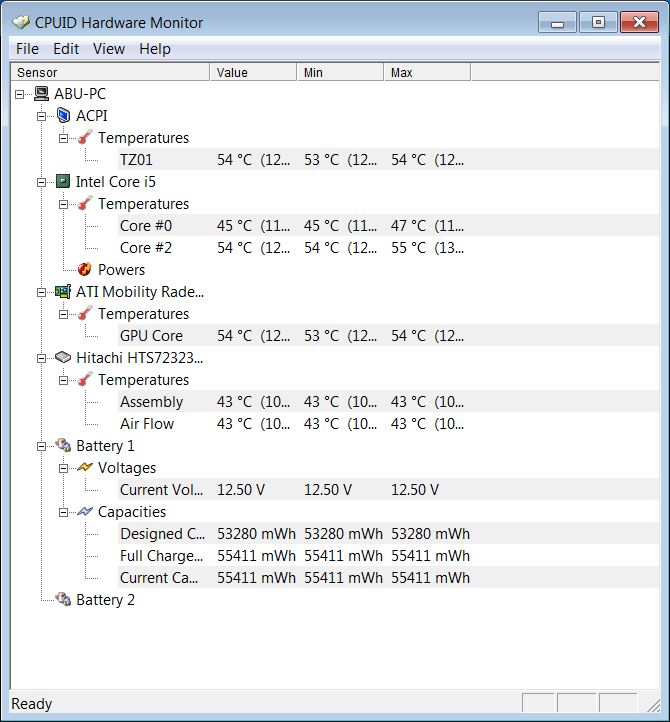
Task: Collapse the Intel Core i5 node
Action: point(41,182)
